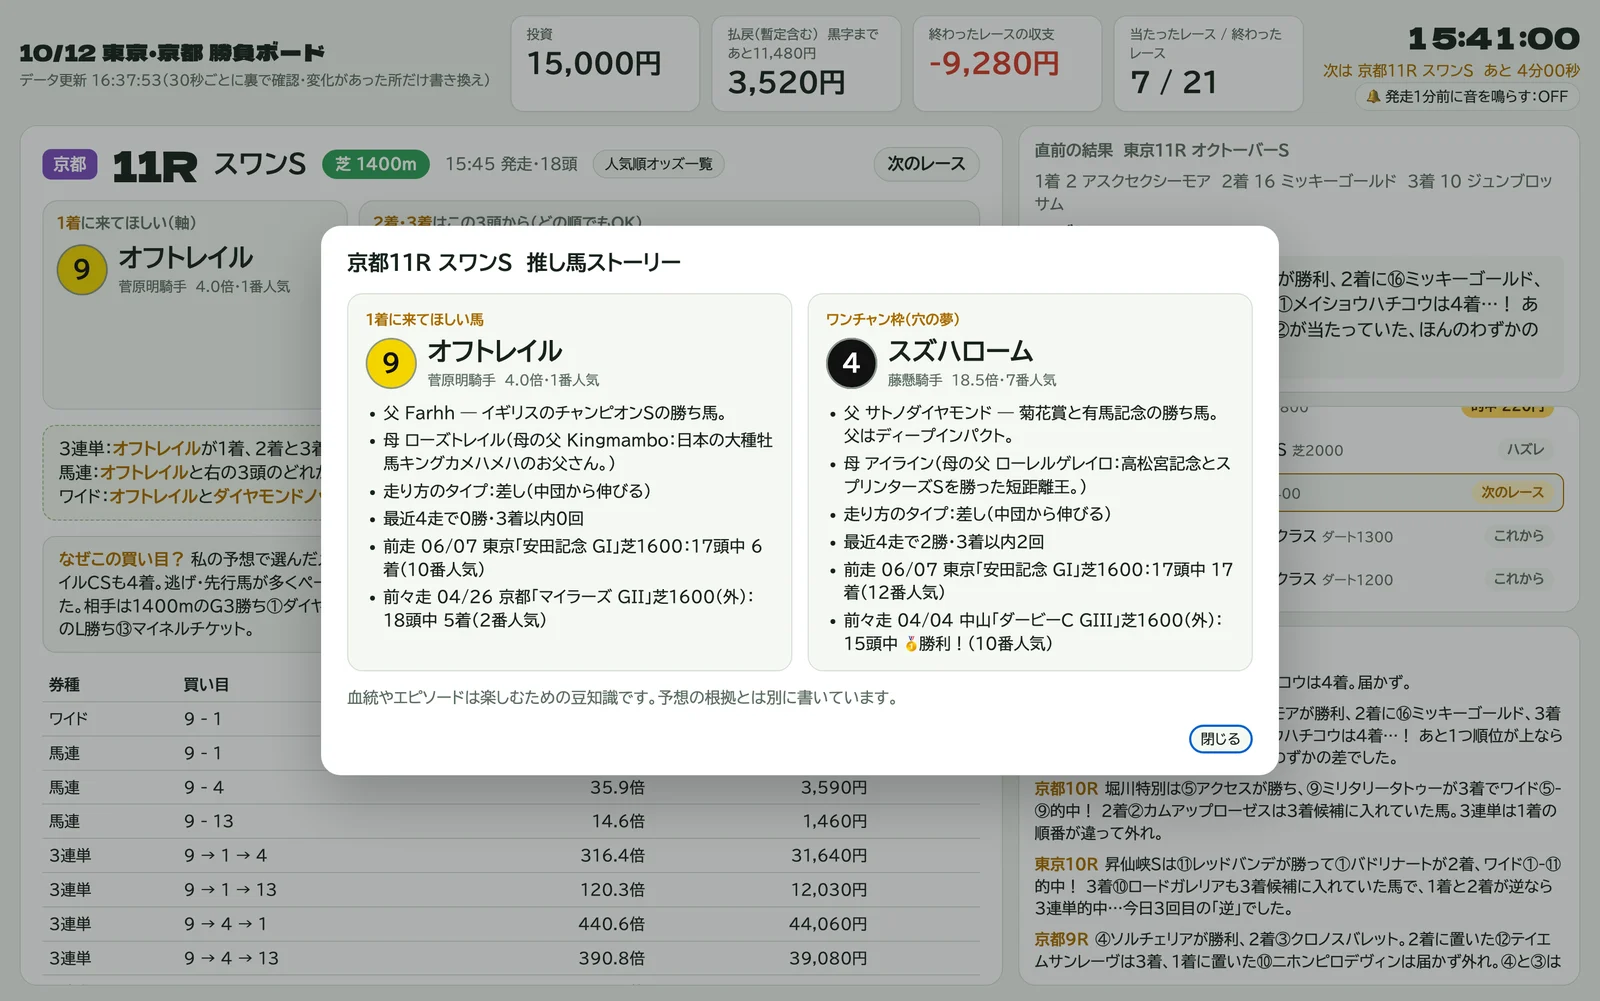Close the 推し馬ストーリー dialog with 閉じる
This screenshot has width=1600, height=1001.
pos(1220,738)
